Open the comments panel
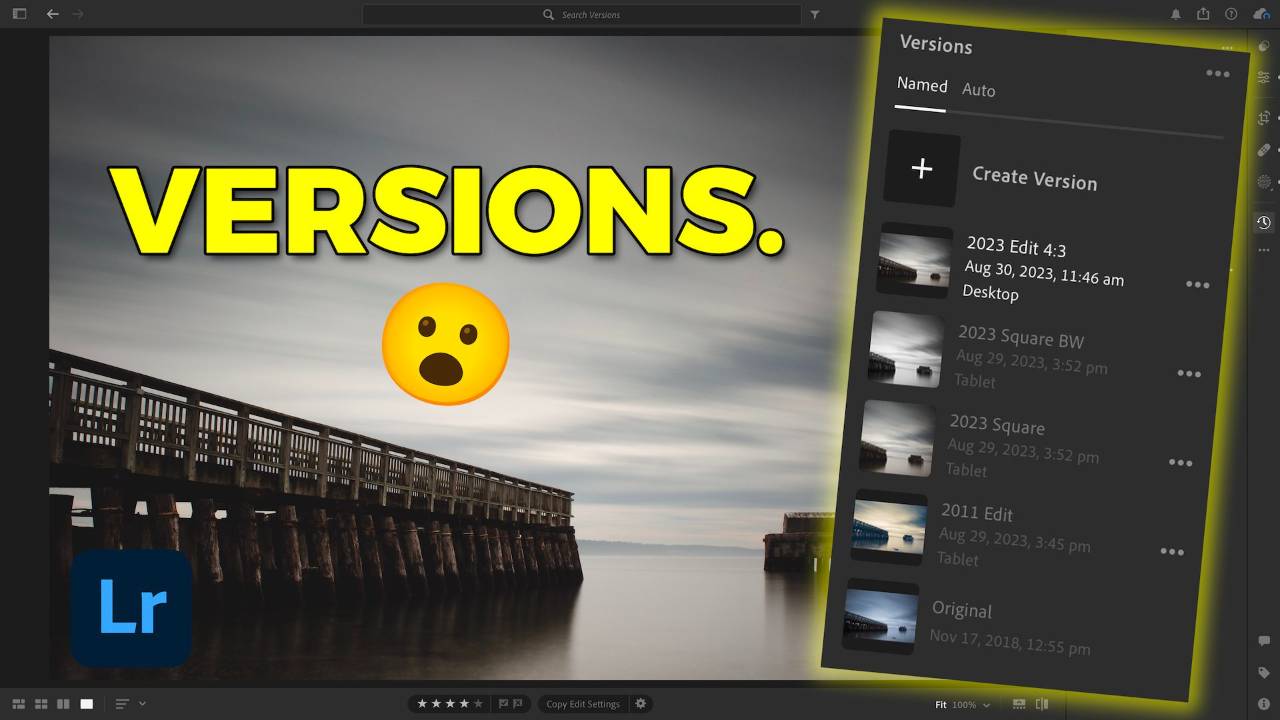Viewport: 1280px width, 720px height. coord(1263,640)
